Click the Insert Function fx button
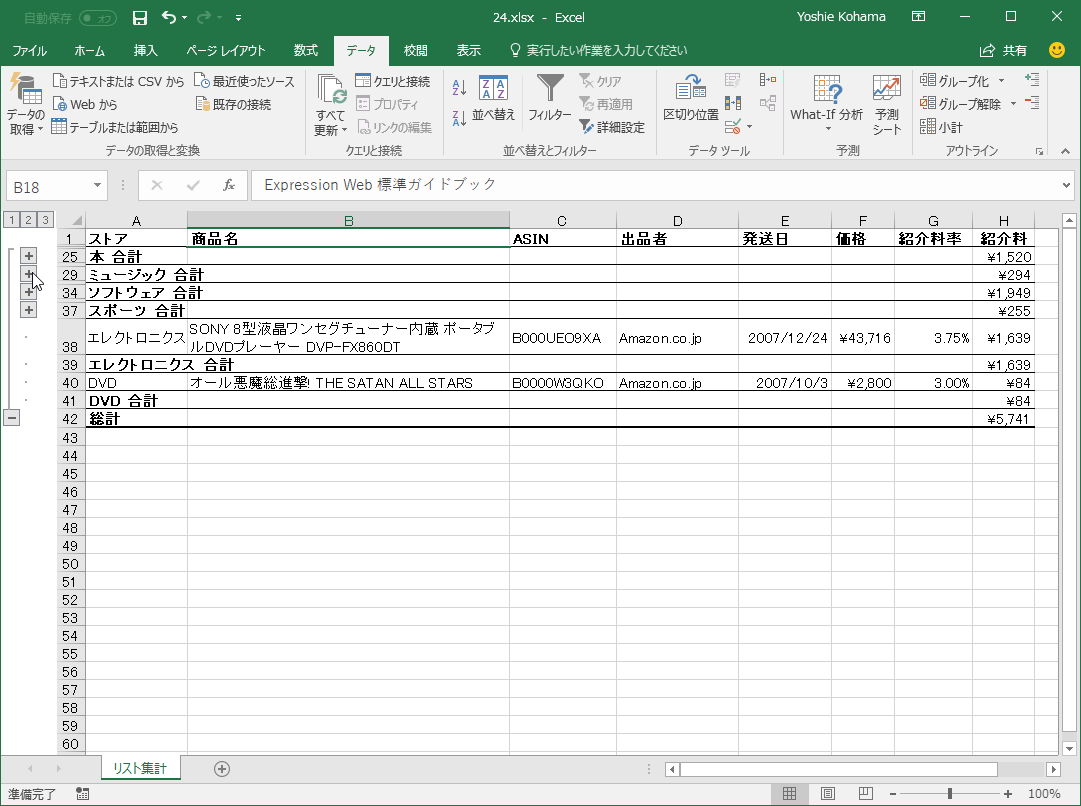This screenshot has width=1081, height=806. 229,185
